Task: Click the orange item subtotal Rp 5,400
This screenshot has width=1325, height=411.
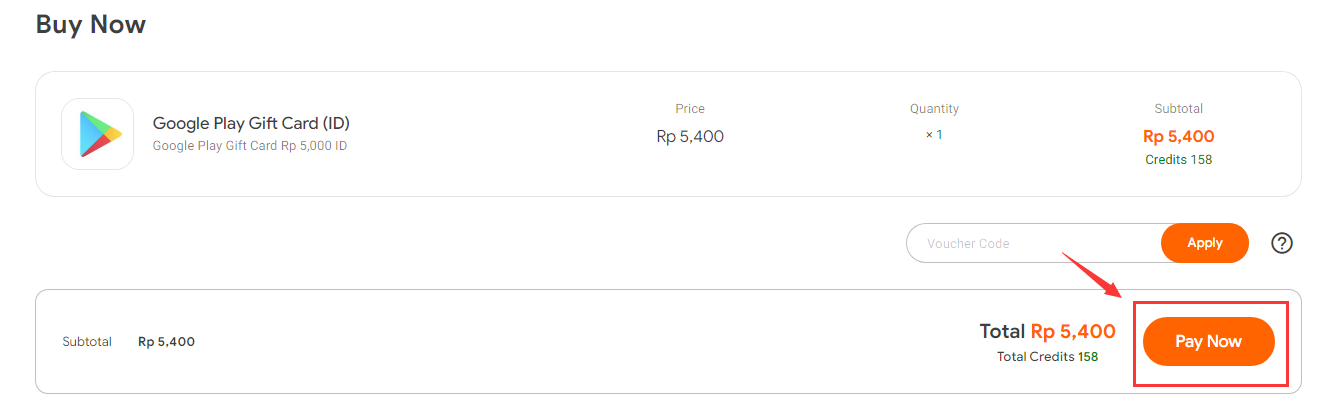Action: [1179, 137]
